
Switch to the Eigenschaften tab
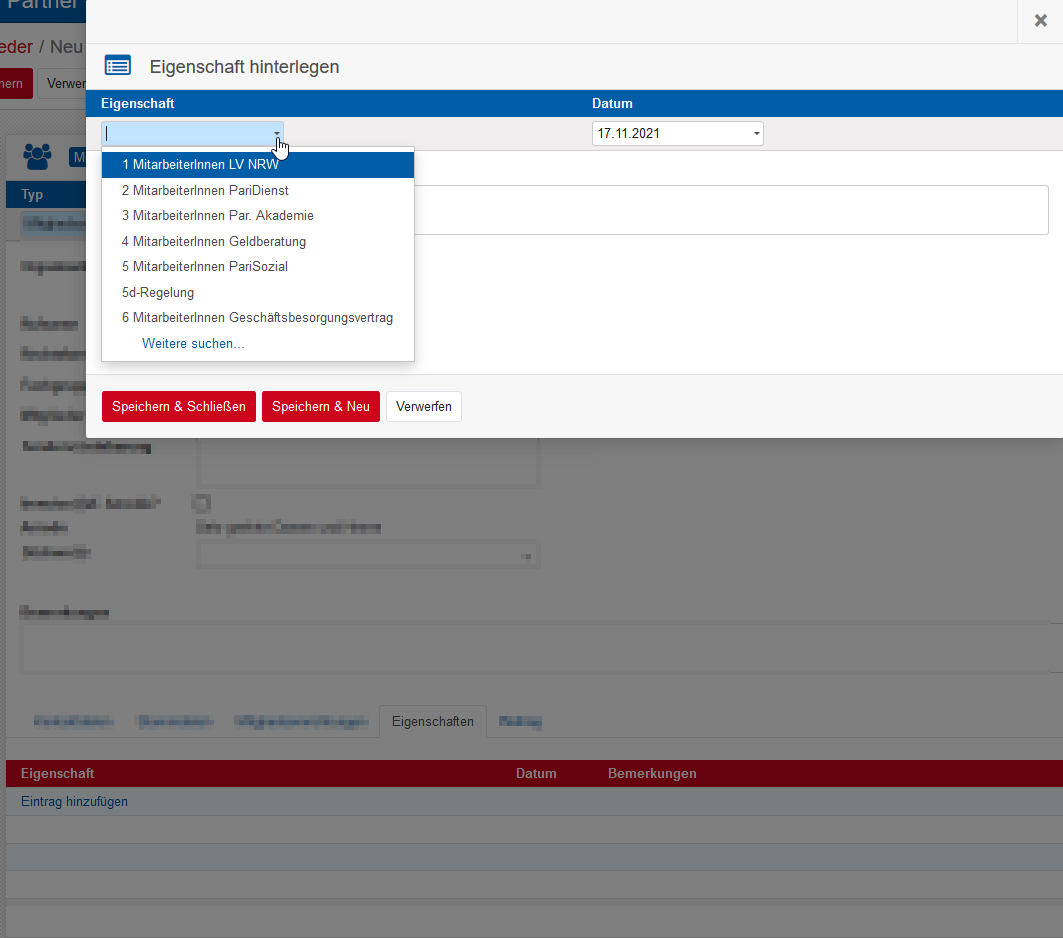[x=433, y=721]
